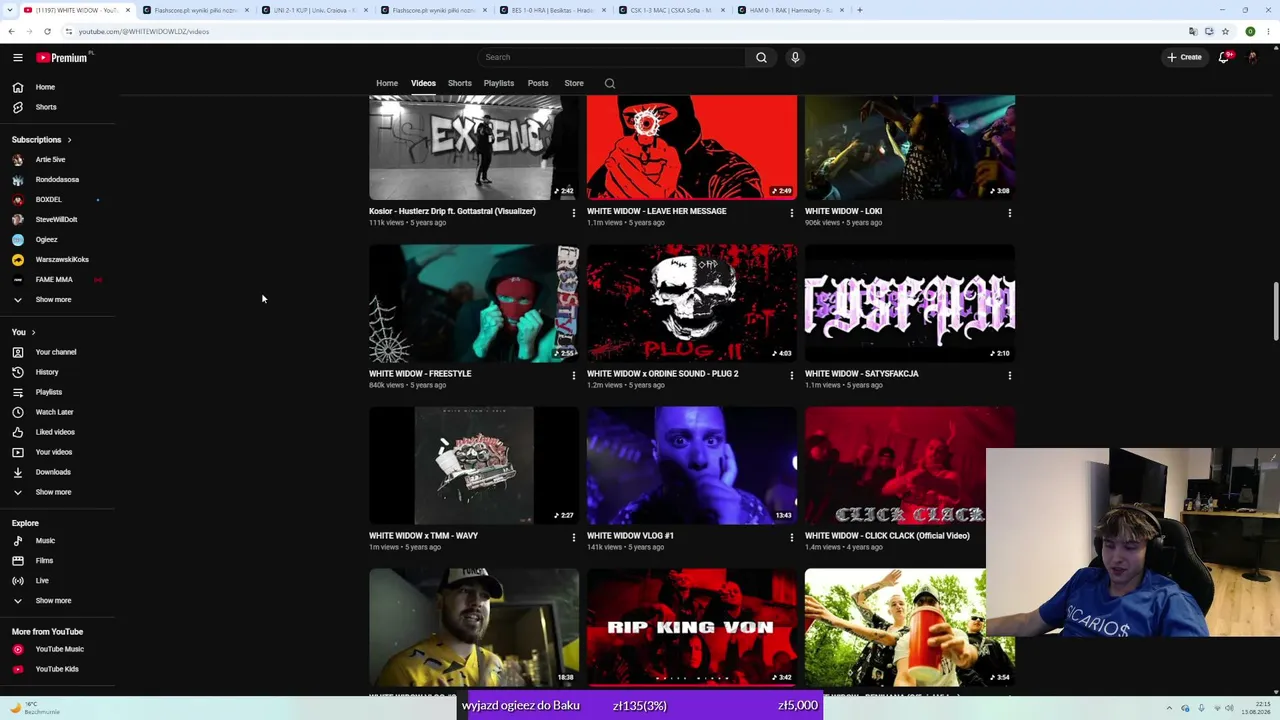Open YouTube Music from More from YouTube
1280x720 pixels.
tap(59, 649)
